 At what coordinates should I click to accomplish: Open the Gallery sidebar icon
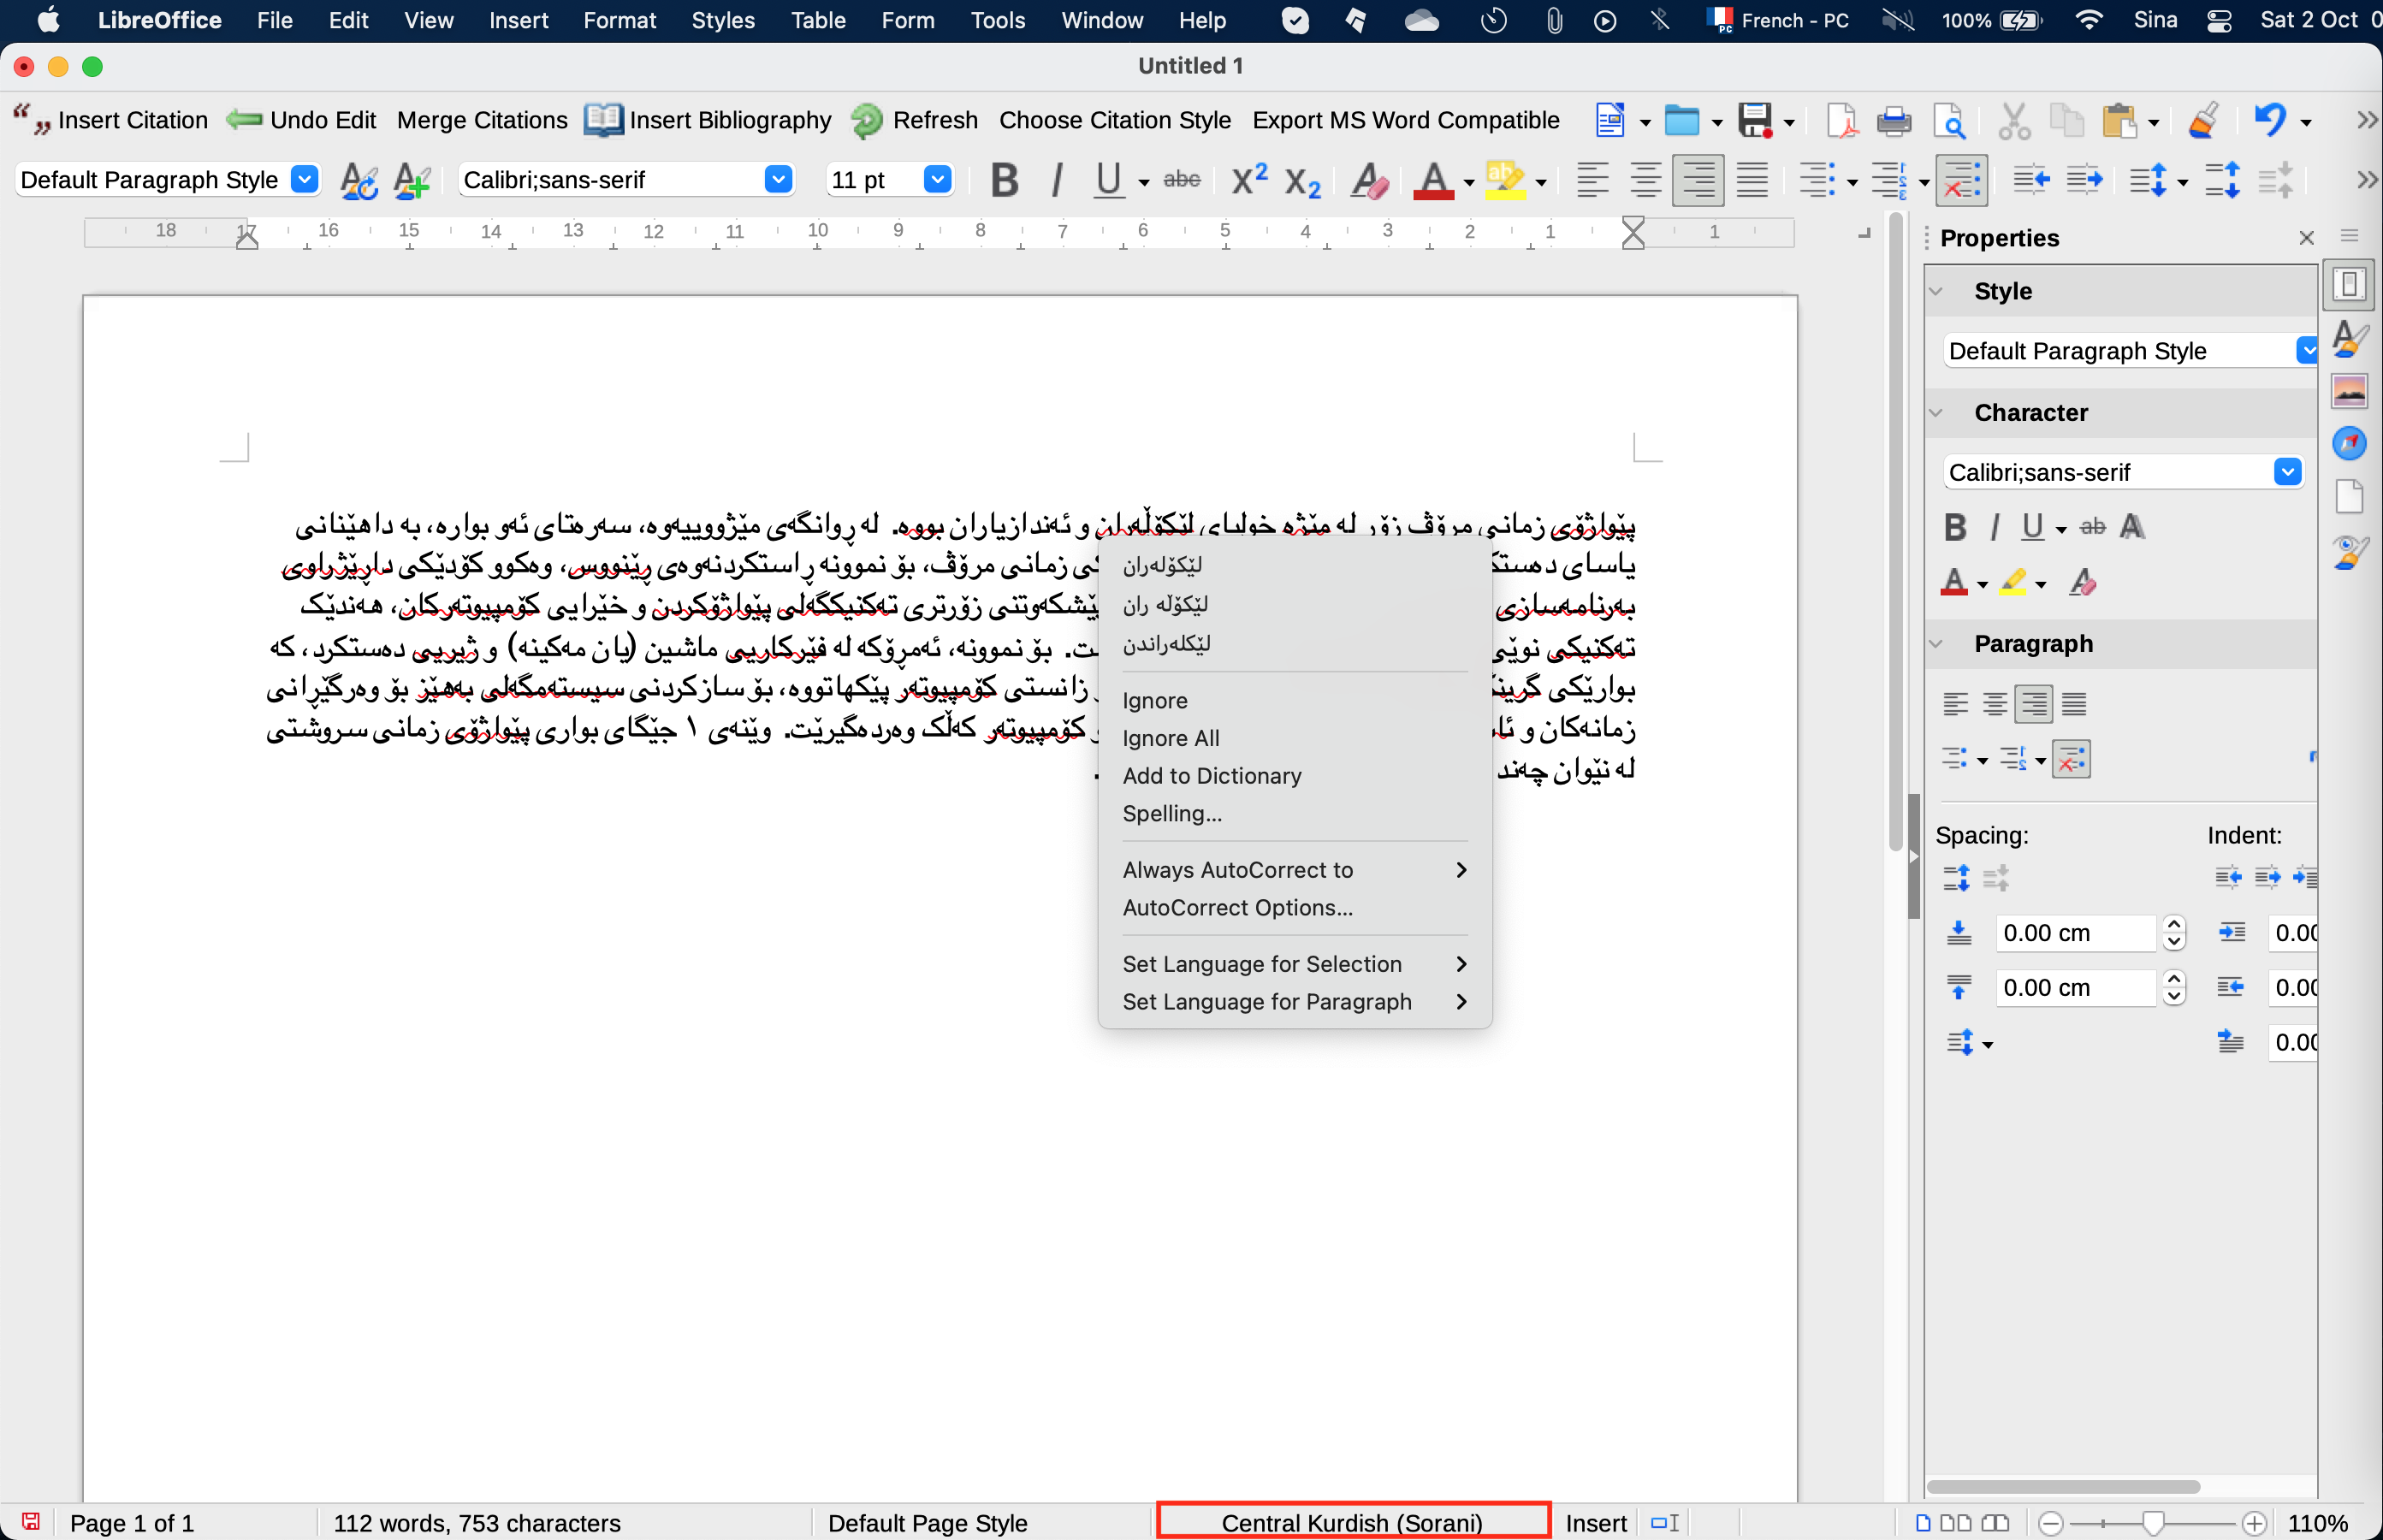[x=2349, y=390]
